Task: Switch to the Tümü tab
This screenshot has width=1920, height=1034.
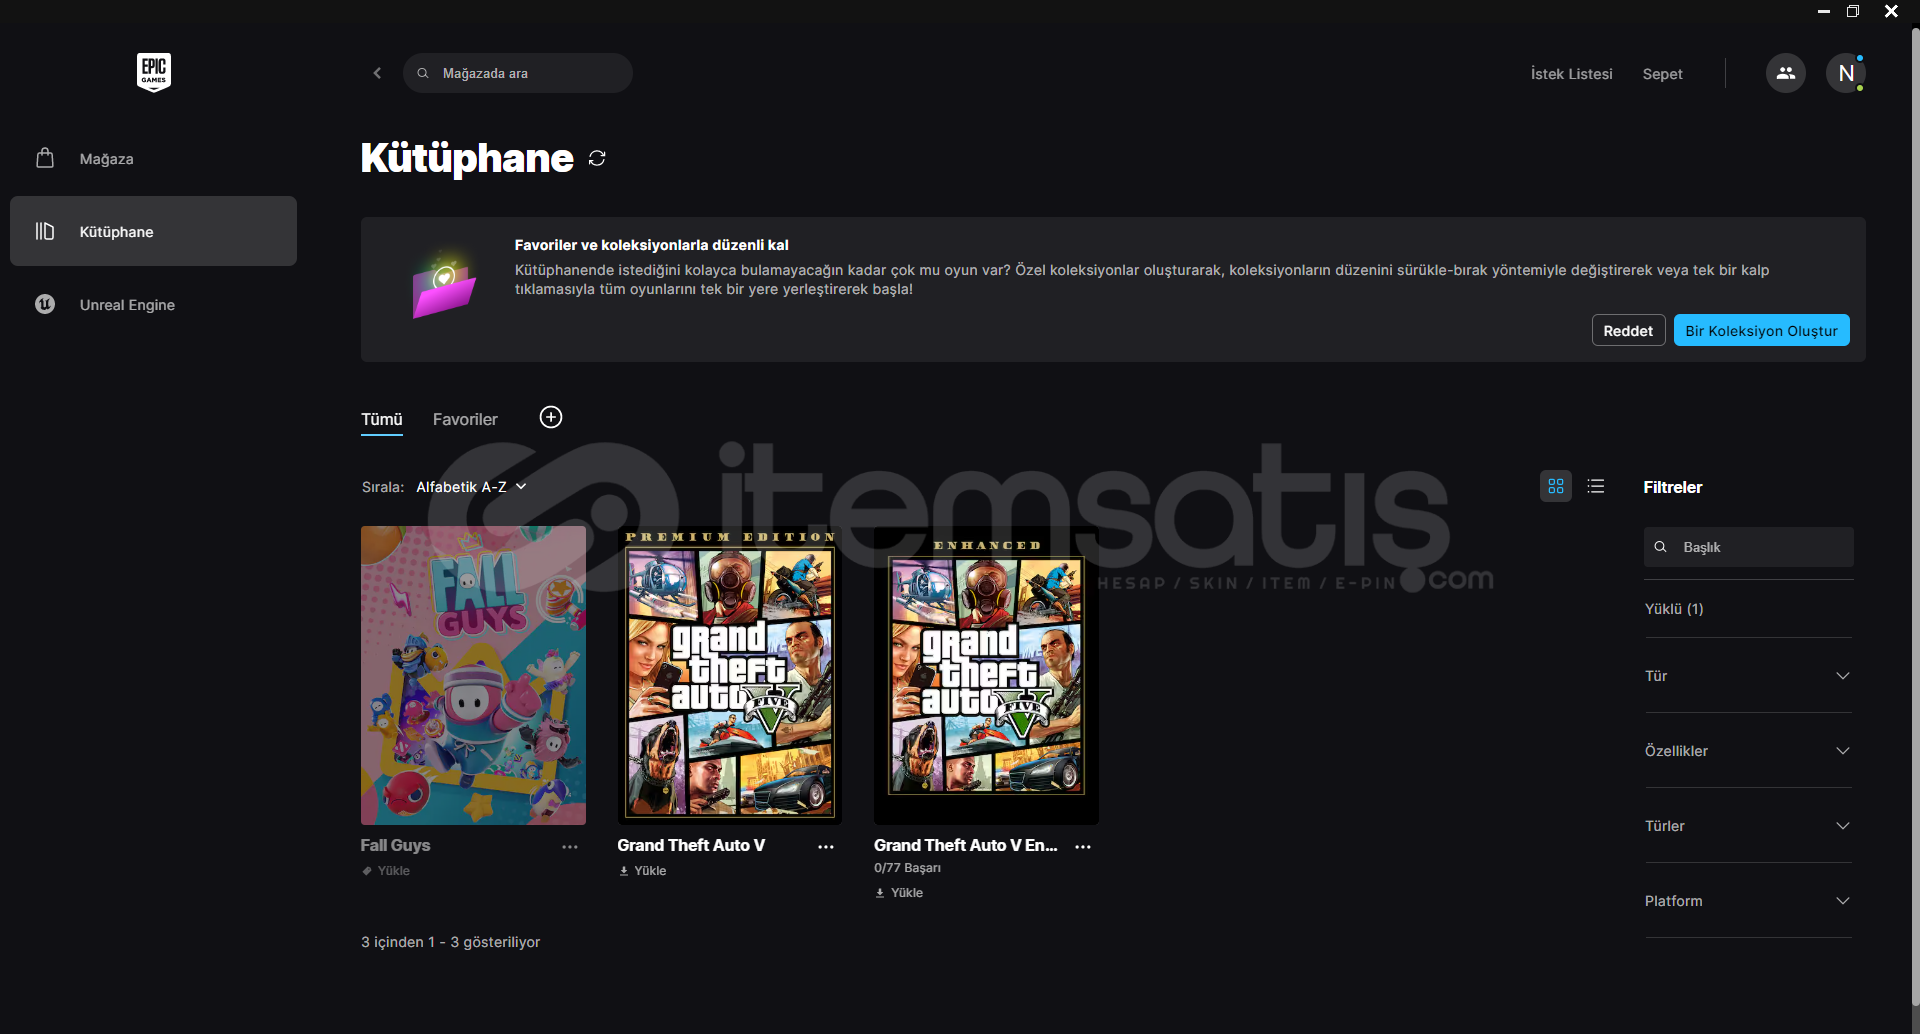Action: click(x=382, y=420)
